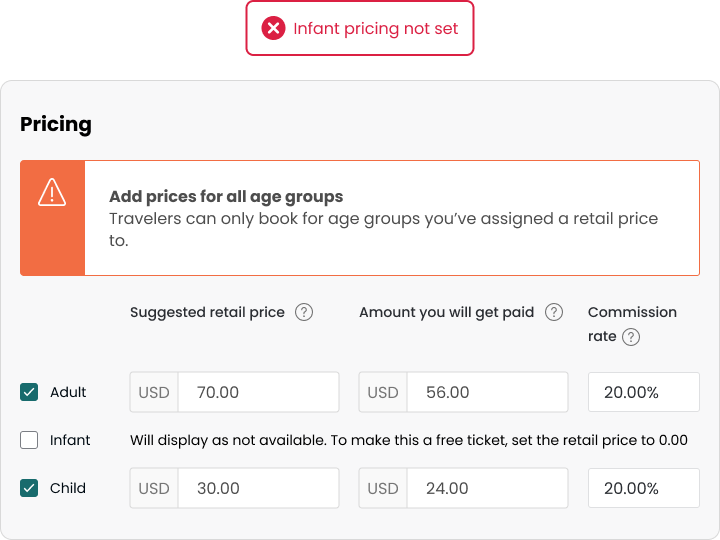The height and width of the screenshot is (540, 720).
Task: Open the Amount you will get paid help icon
Action: (554, 312)
